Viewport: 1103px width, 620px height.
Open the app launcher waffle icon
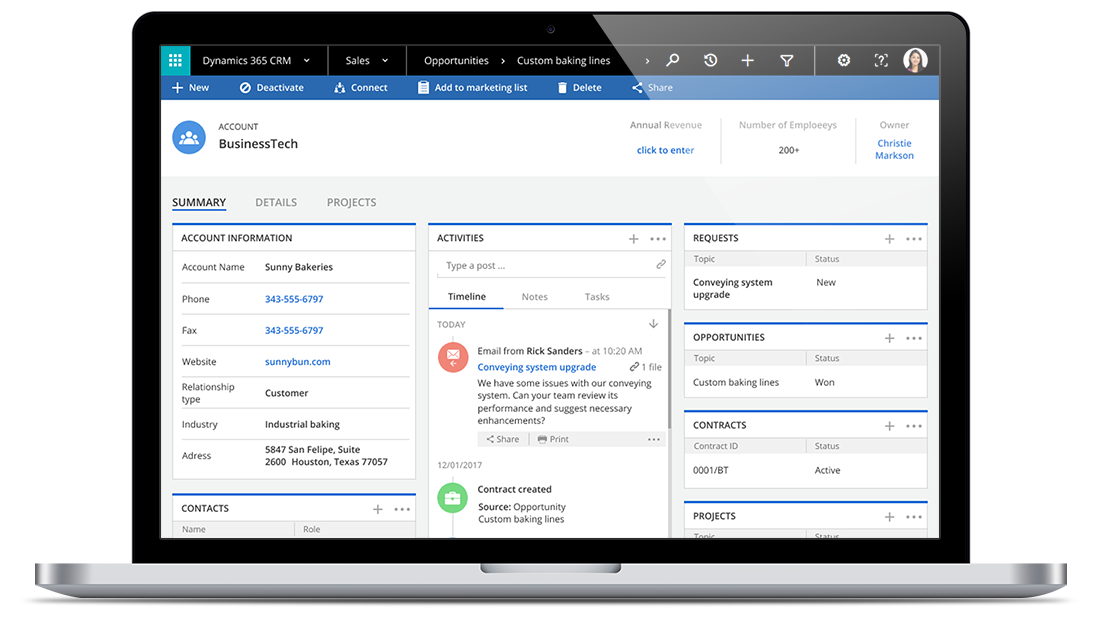click(175, 60)
